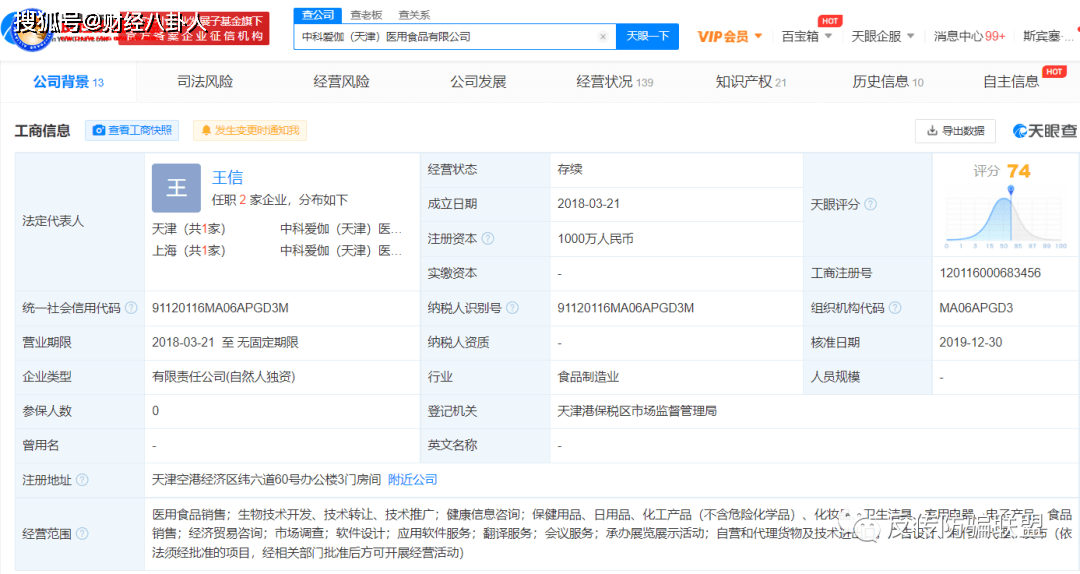Click the 王 avatar thumbnail

click(176, 187)
